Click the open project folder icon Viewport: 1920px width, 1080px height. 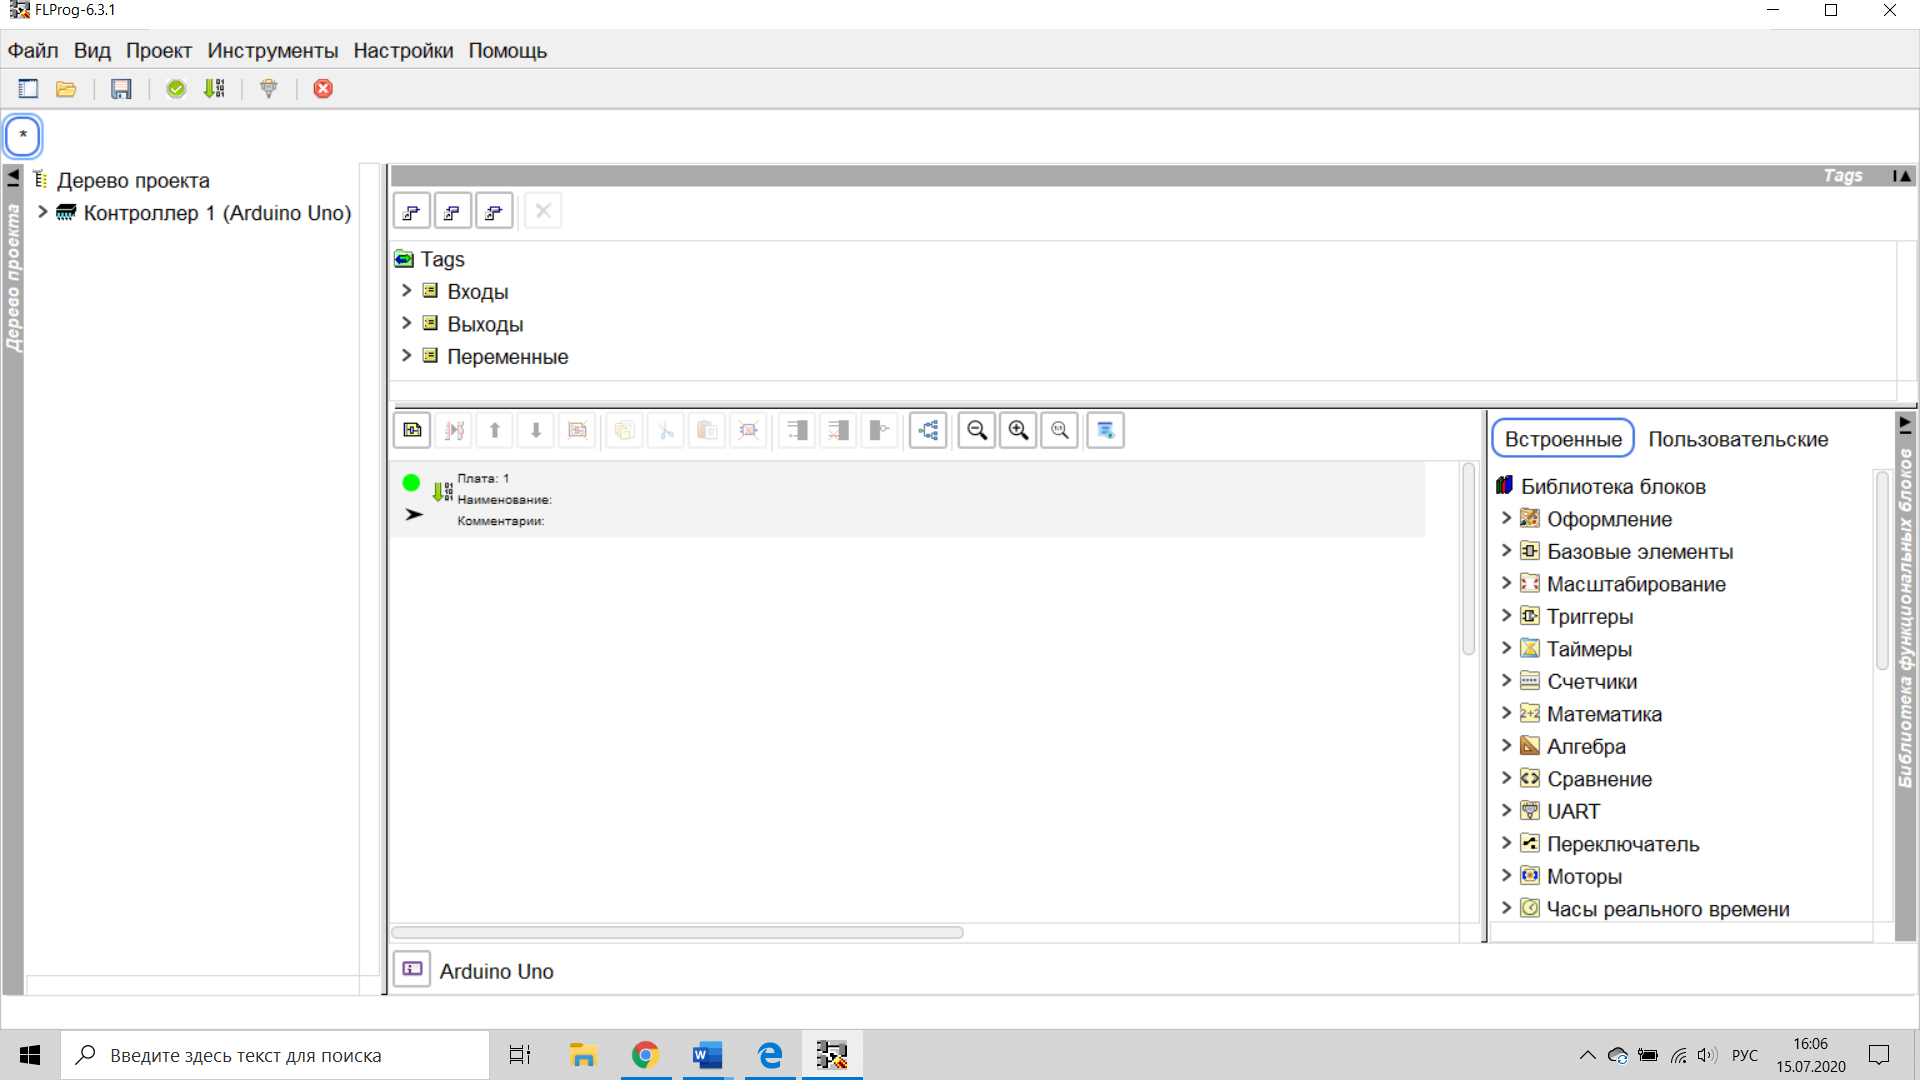tap(66, 89)
